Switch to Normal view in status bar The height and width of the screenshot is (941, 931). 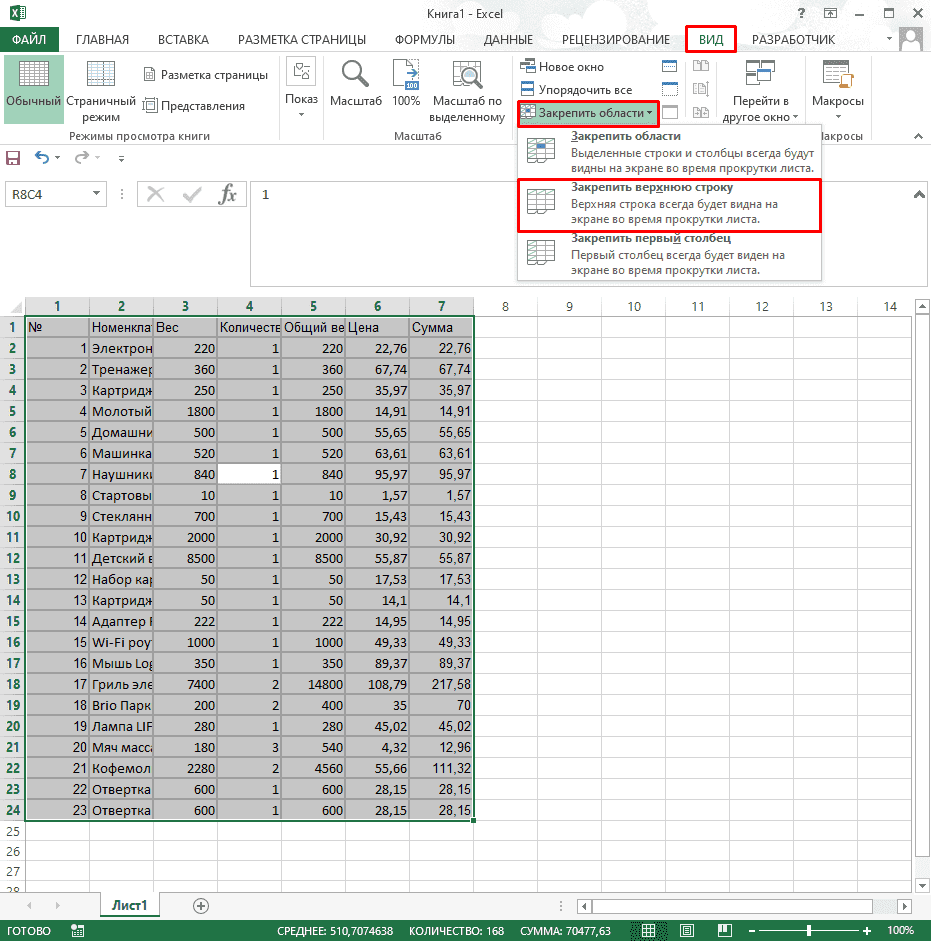648,931
